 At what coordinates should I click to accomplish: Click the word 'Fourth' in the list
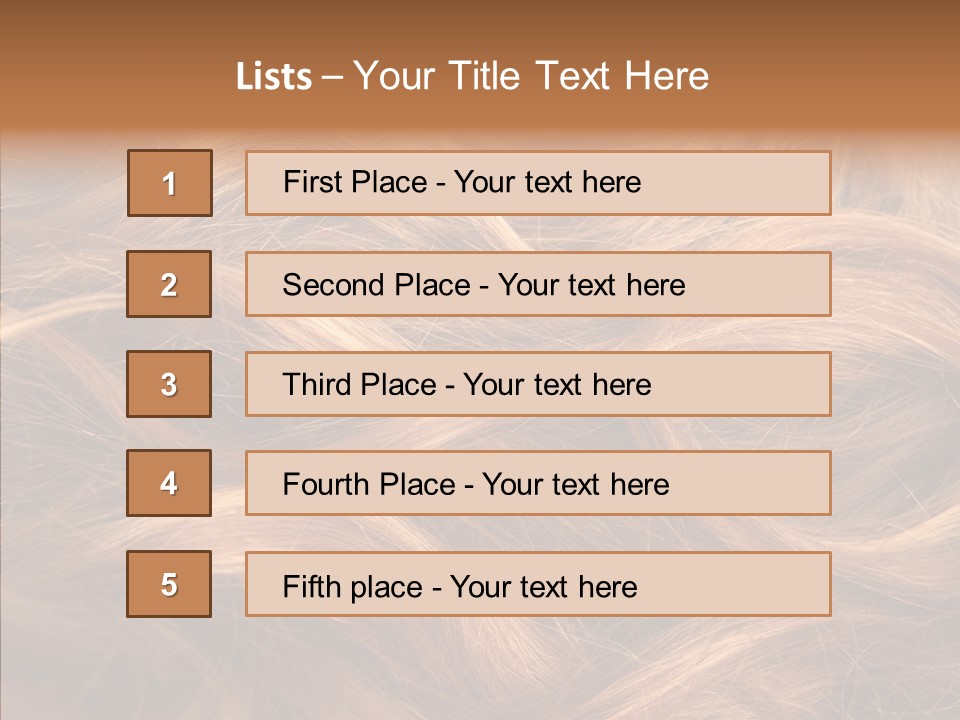point(320,485)
